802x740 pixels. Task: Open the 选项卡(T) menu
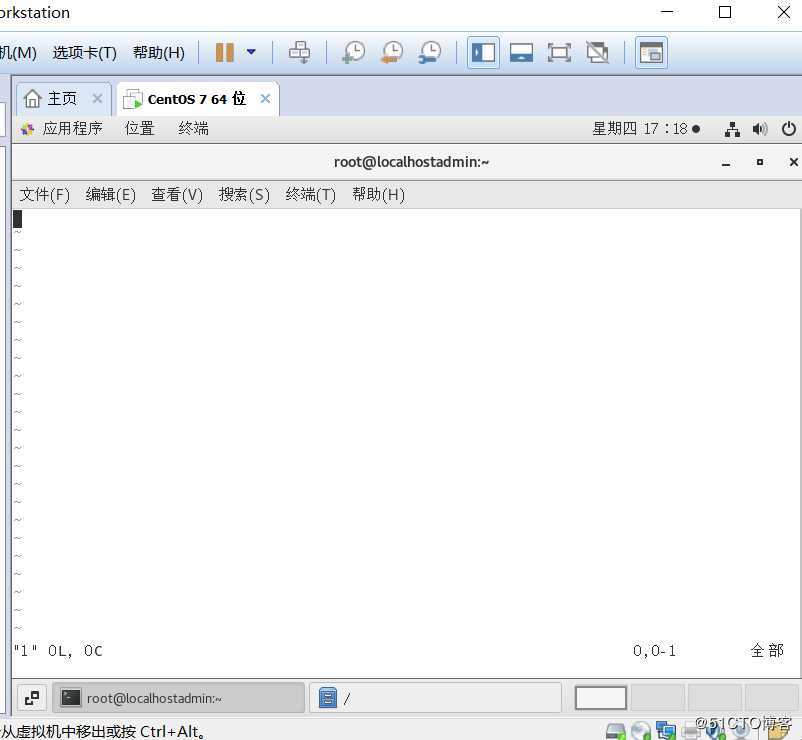pyautogui.click(x=84, y=53)
